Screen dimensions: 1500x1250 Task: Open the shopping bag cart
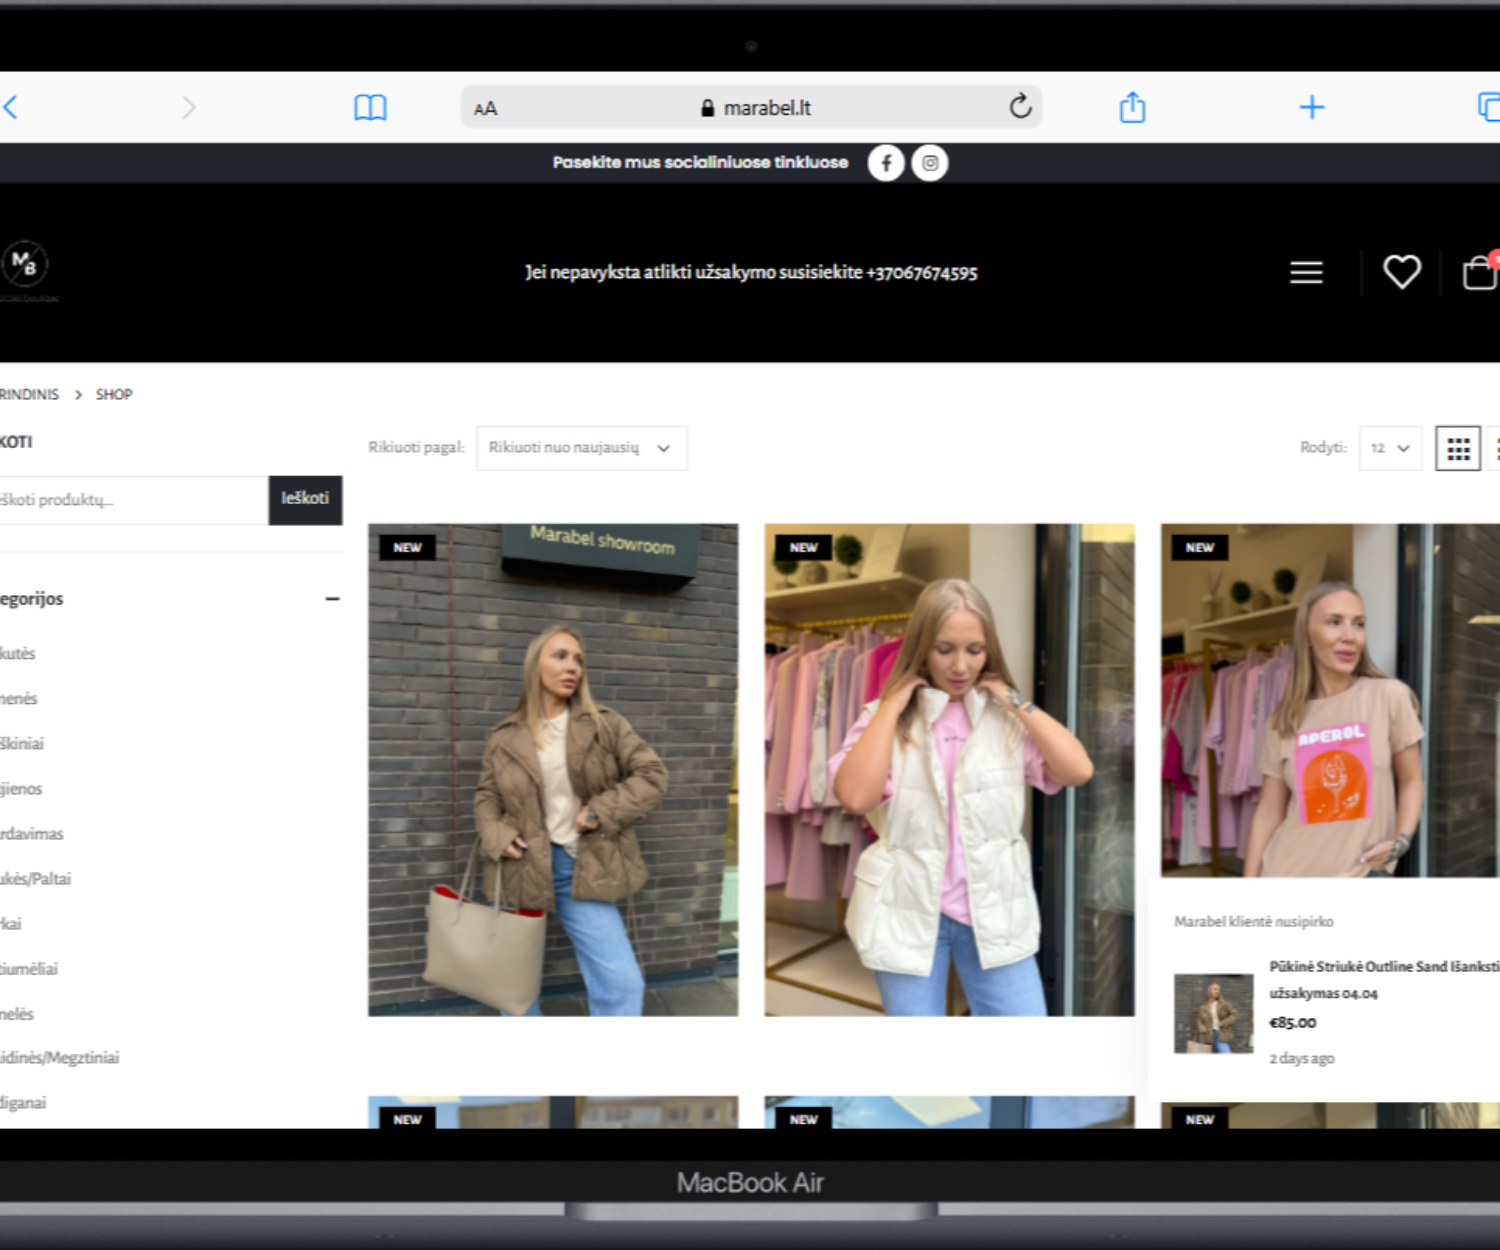[1480, 272]
